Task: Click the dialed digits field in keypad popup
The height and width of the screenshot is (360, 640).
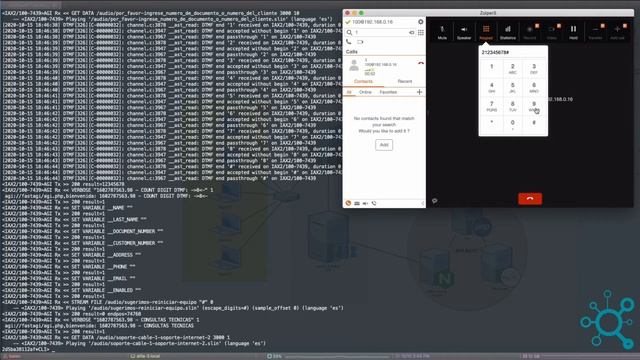Action: click(x=513, y=53)
